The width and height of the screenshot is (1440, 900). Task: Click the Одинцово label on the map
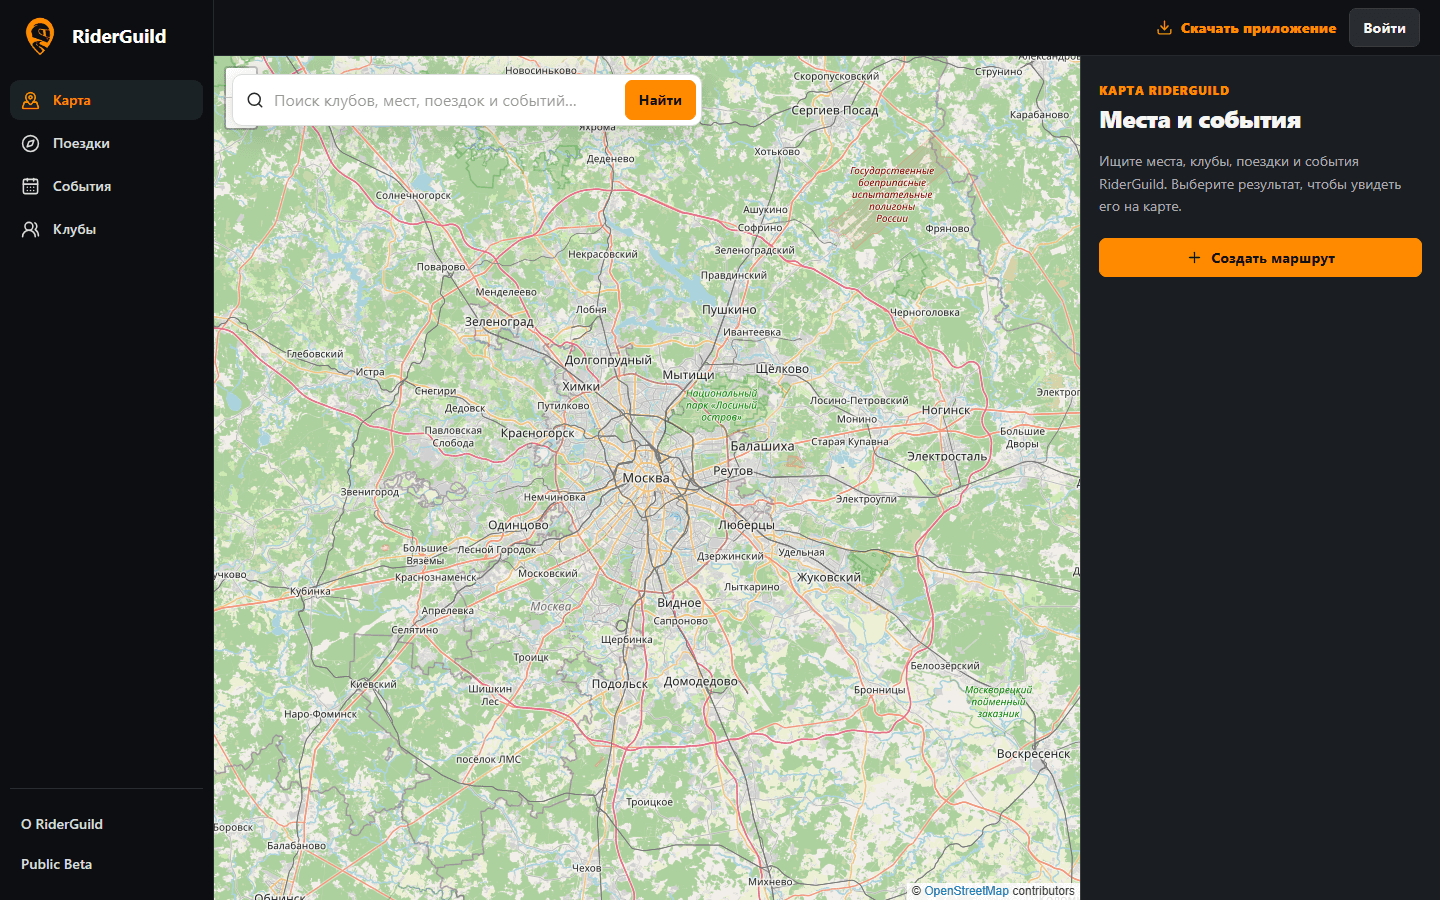[x=518, y=525]
